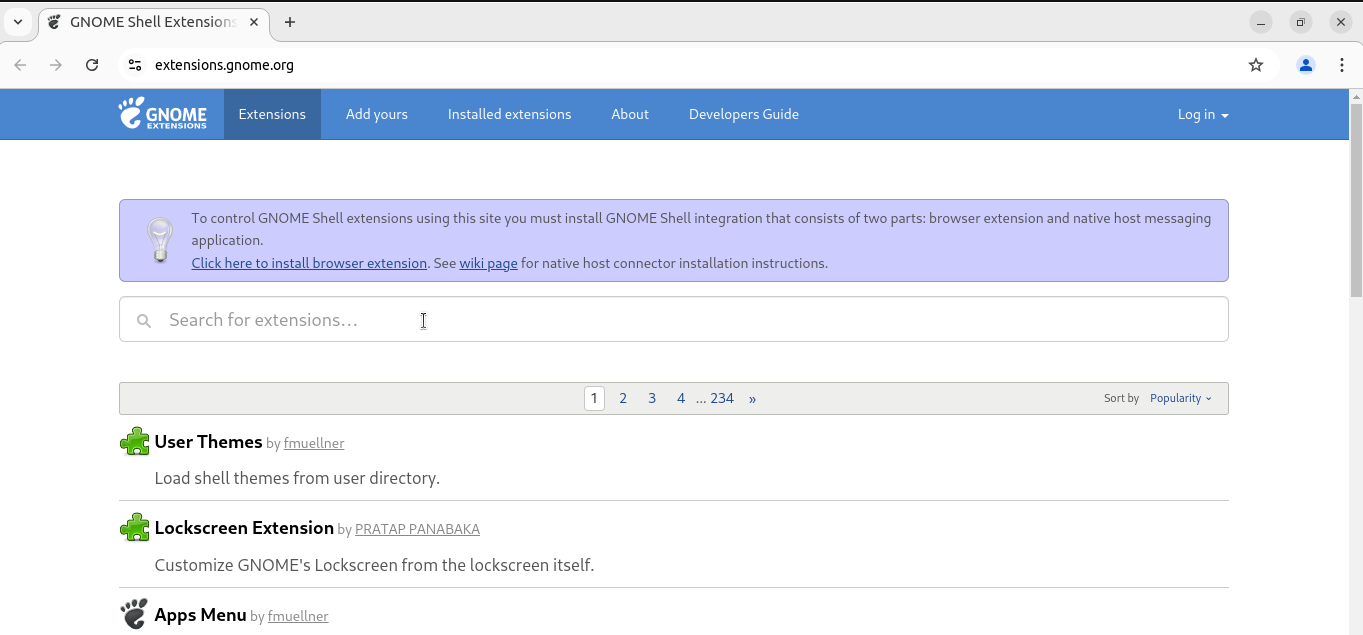Image resolution: width=1363 pixels, height=635 pixels.
Task: Open User Themes extension title
Action: [x=208, y=441]
